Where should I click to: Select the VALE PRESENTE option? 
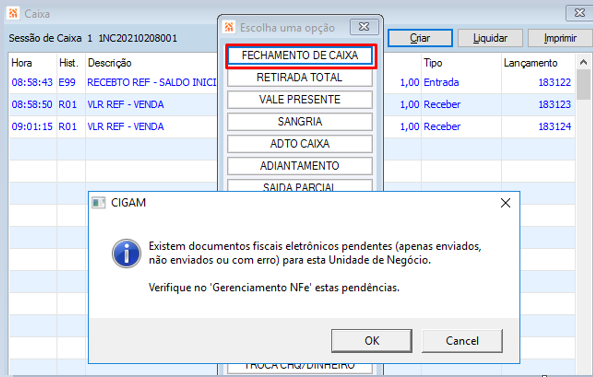point(300,99)
